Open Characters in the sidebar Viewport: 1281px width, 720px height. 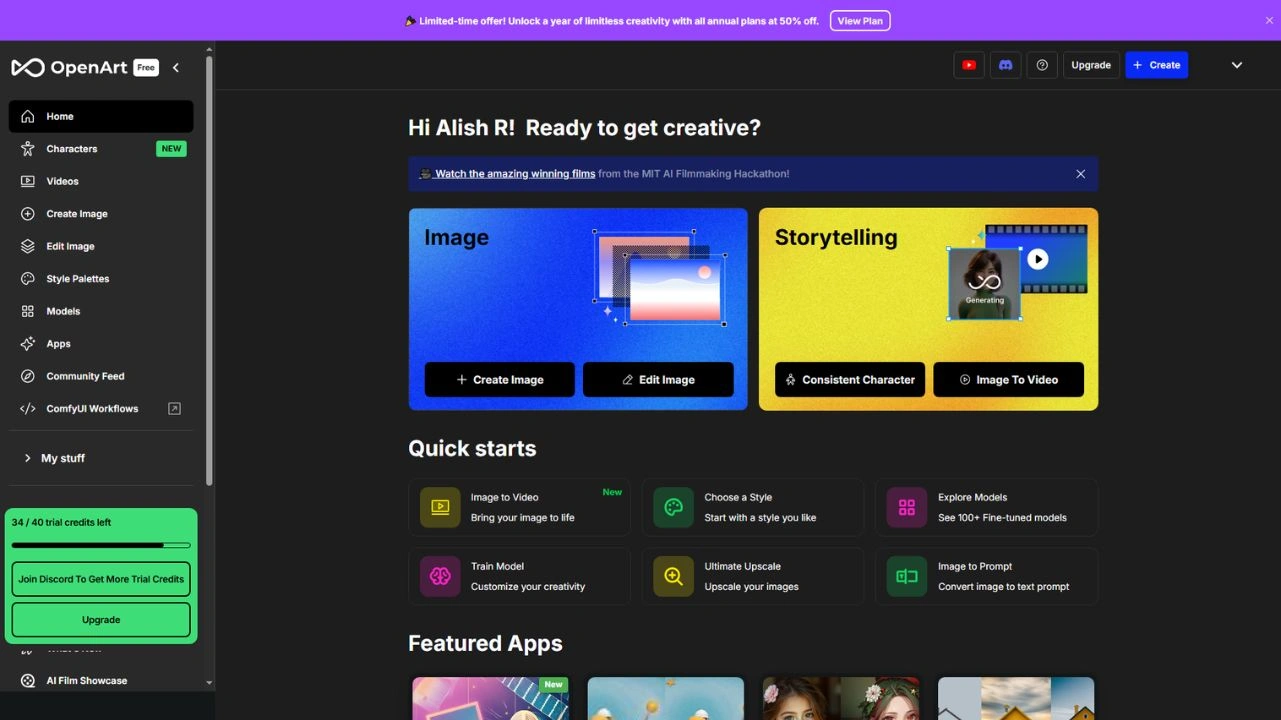click(x=72, y=149)
